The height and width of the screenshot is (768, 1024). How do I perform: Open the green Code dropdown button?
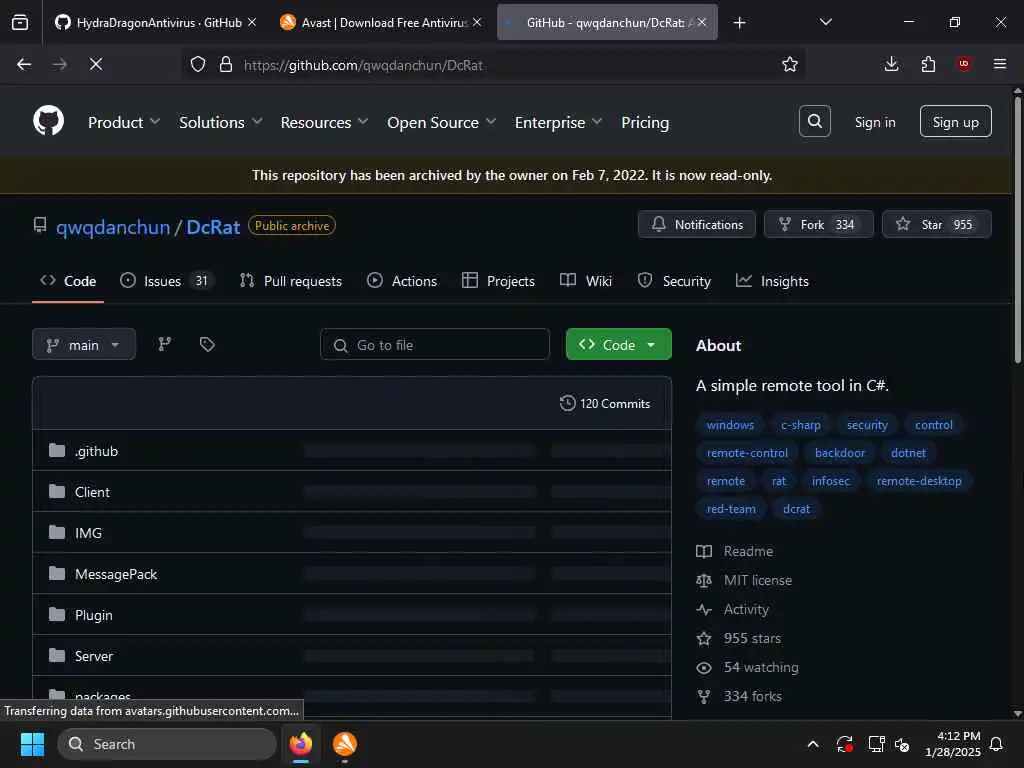[618, 344]
